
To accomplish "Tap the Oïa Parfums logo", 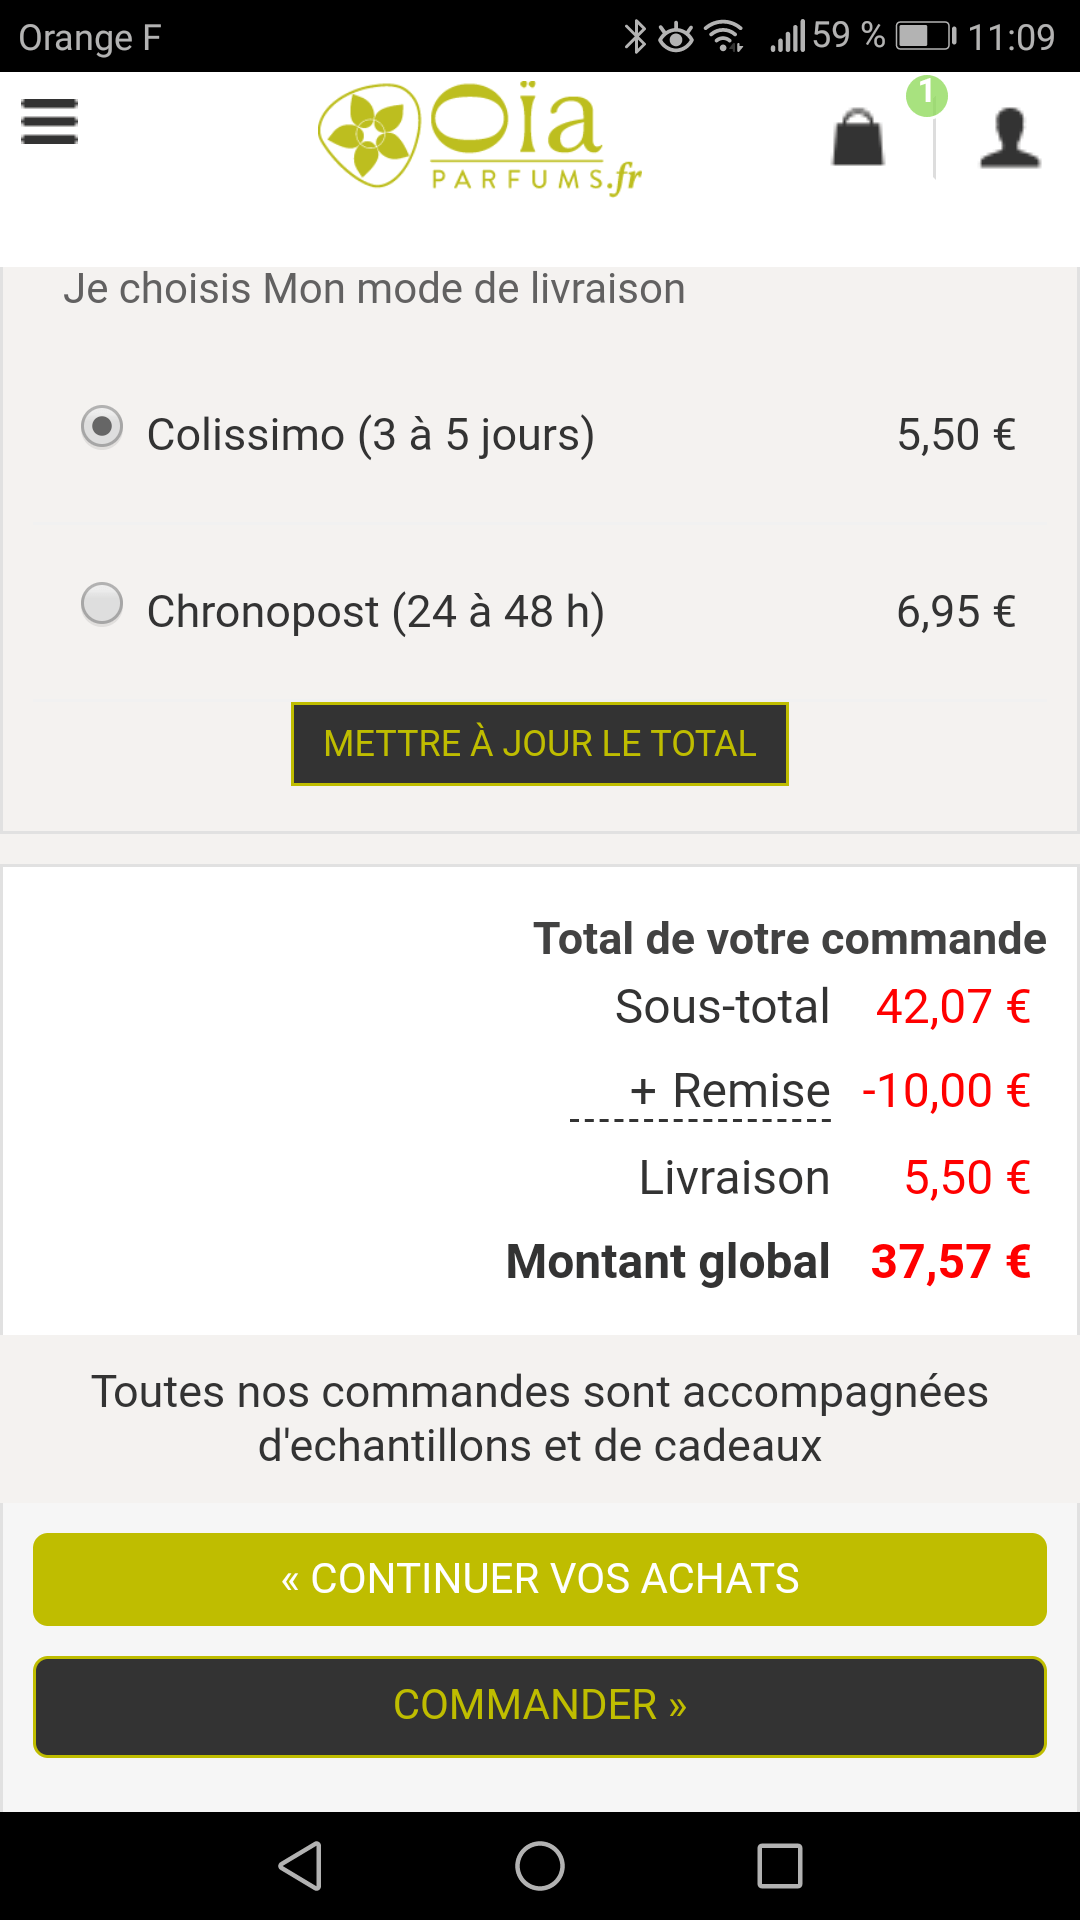I will click(480, 138).
